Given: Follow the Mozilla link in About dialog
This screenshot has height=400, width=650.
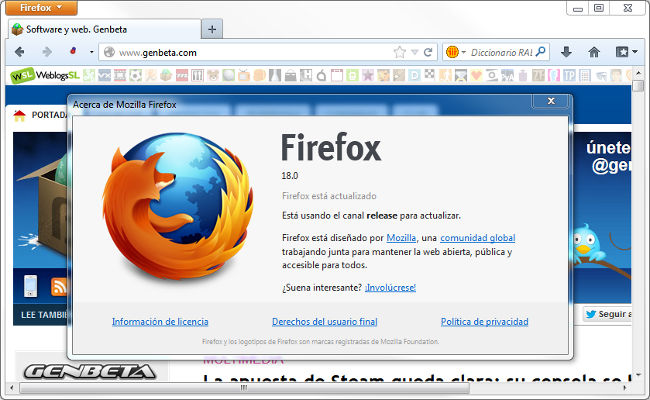Looking at the screenshot, I should pyautogui.click(x=401, y=238).
